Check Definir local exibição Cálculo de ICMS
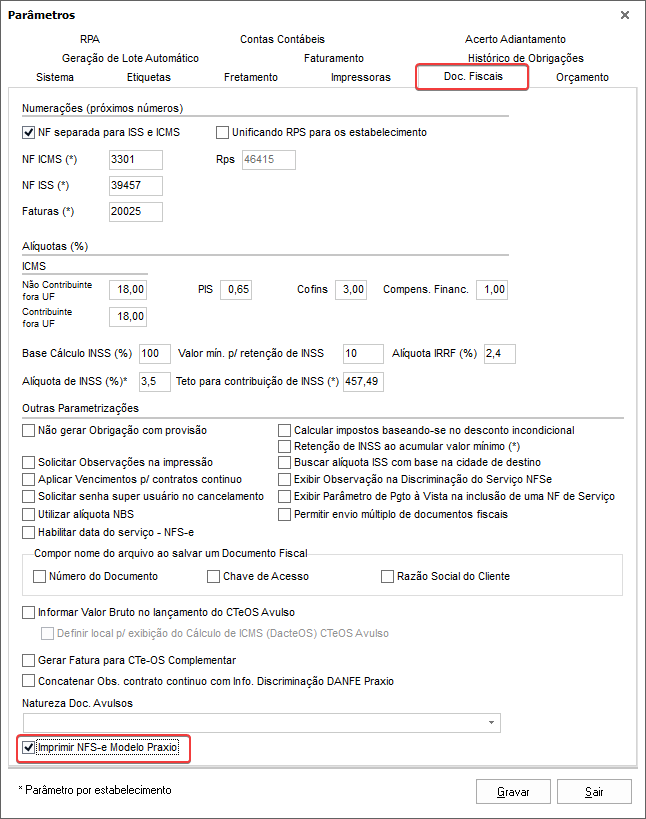646x819 pixels. point(48,634)
